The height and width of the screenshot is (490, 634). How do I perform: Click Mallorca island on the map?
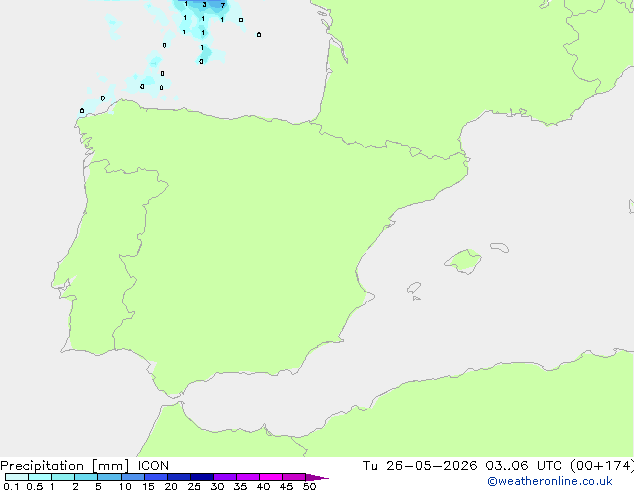tap(464, 261)
